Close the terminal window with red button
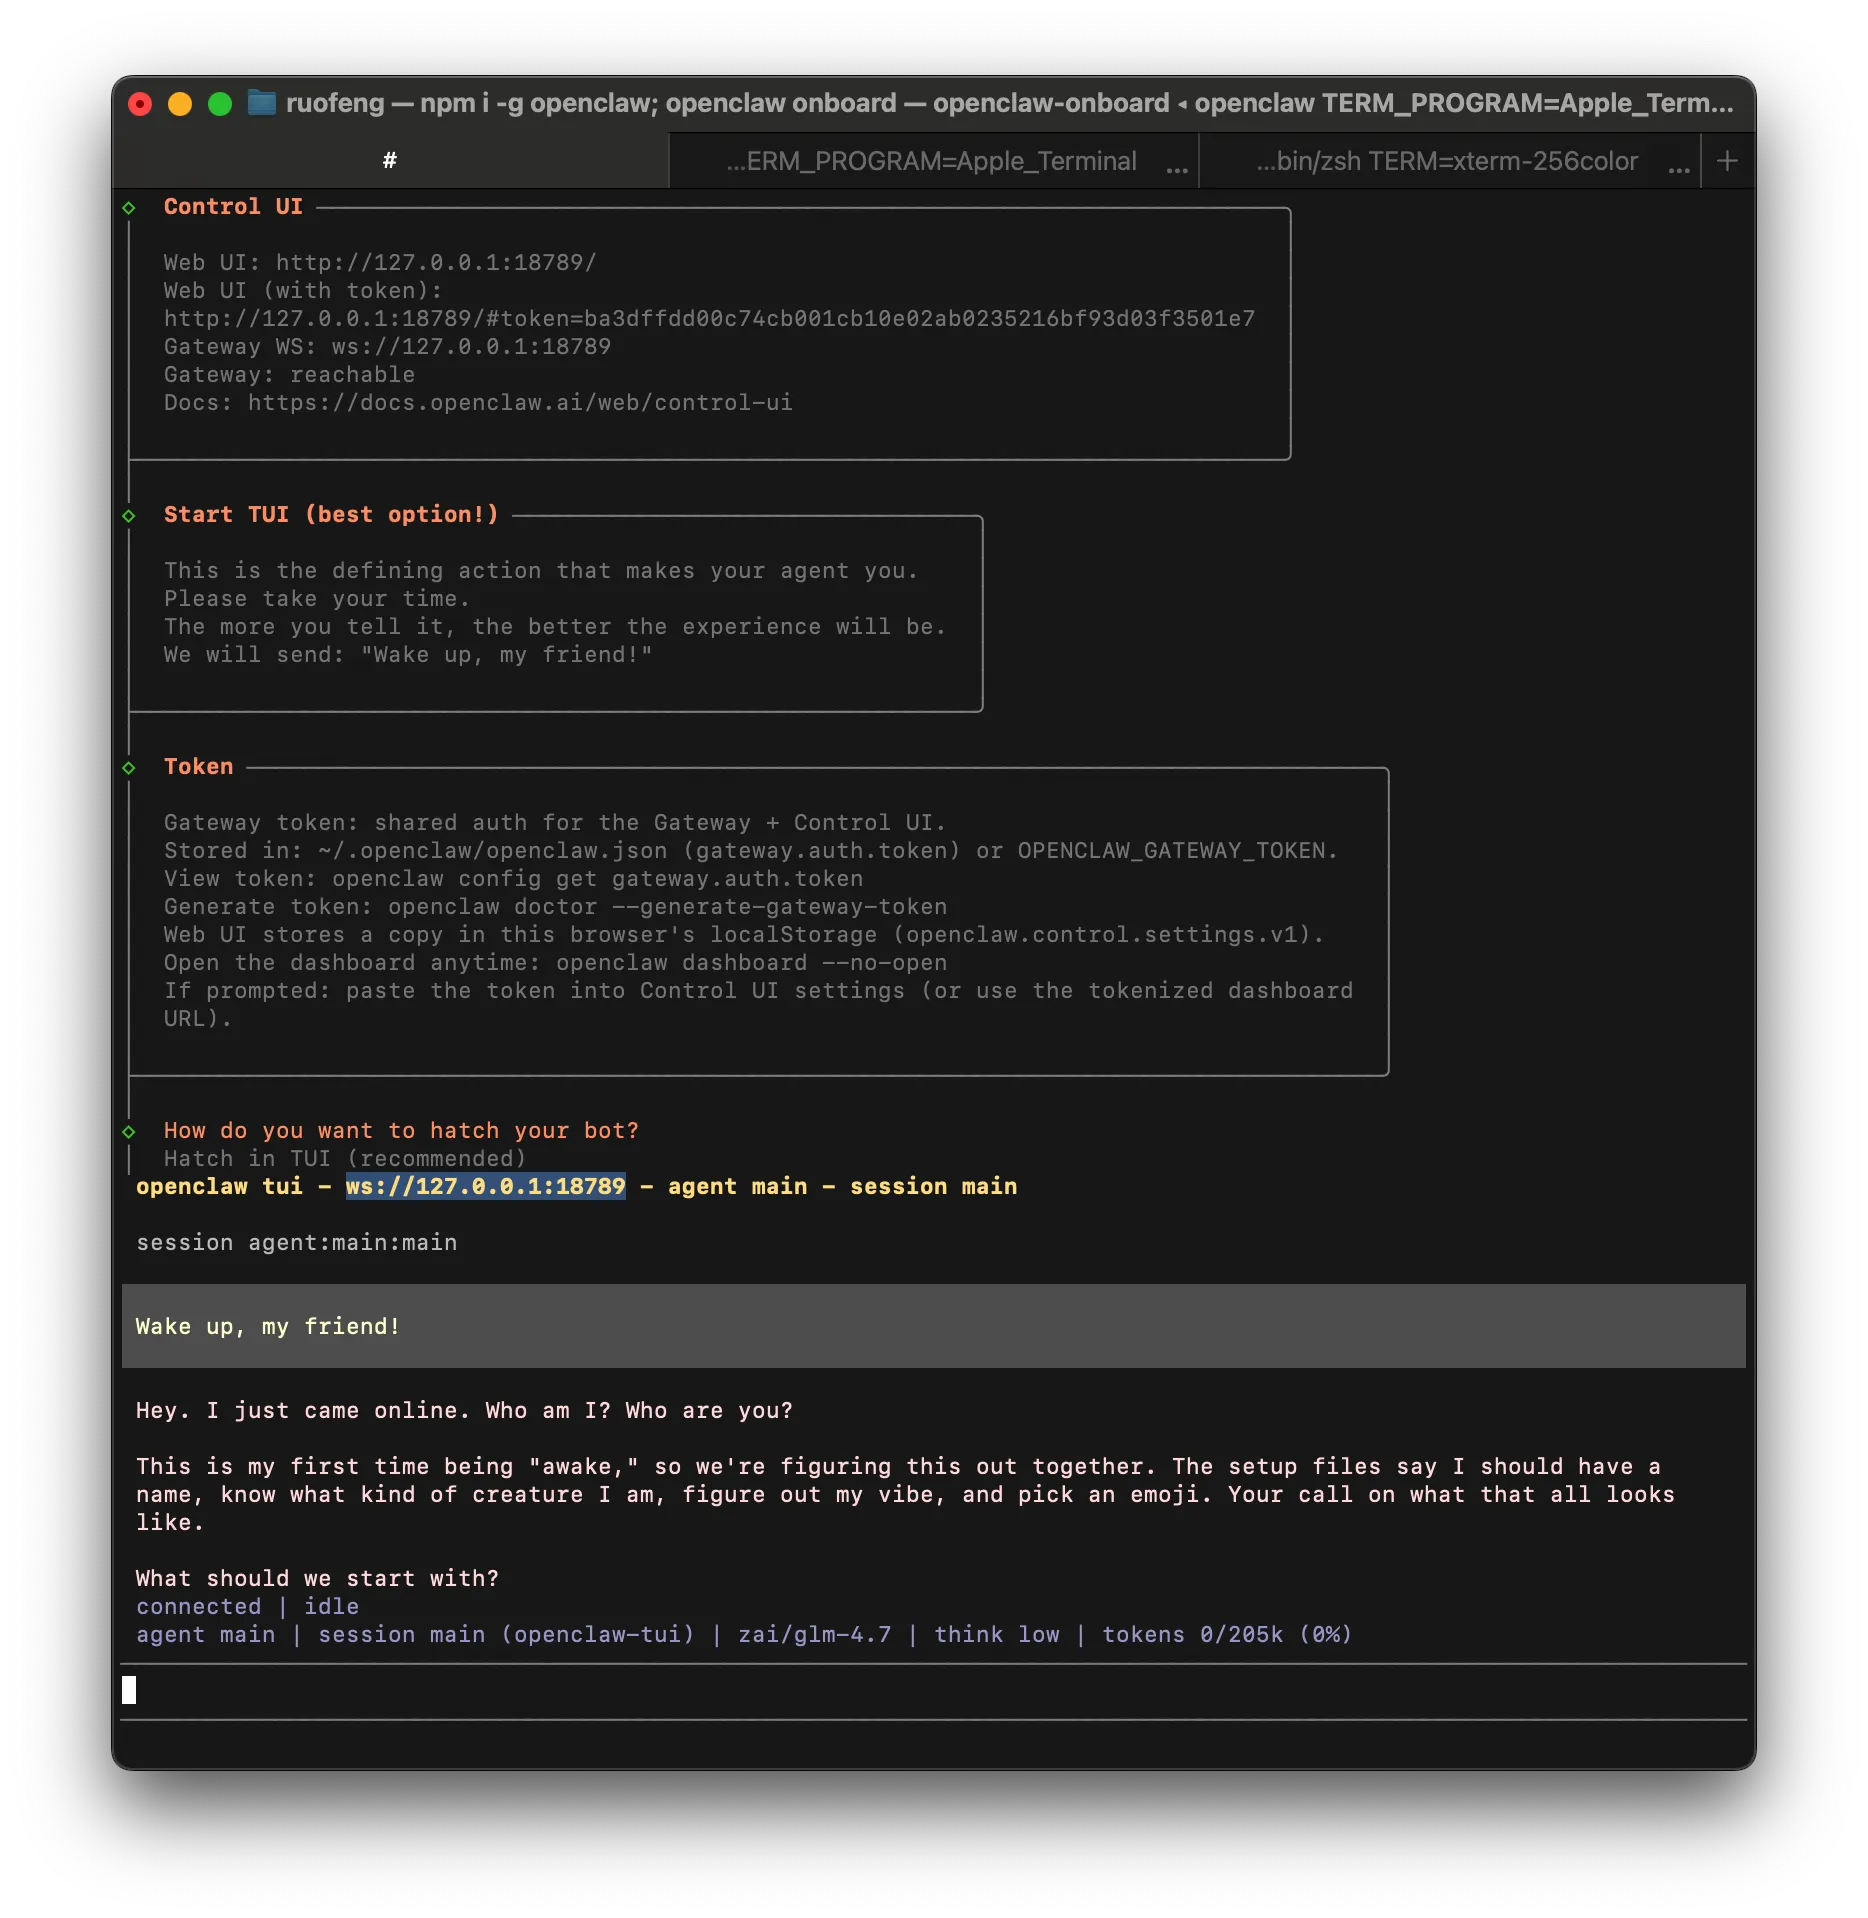This screenshot has width=1868, height=1918. 140,104
